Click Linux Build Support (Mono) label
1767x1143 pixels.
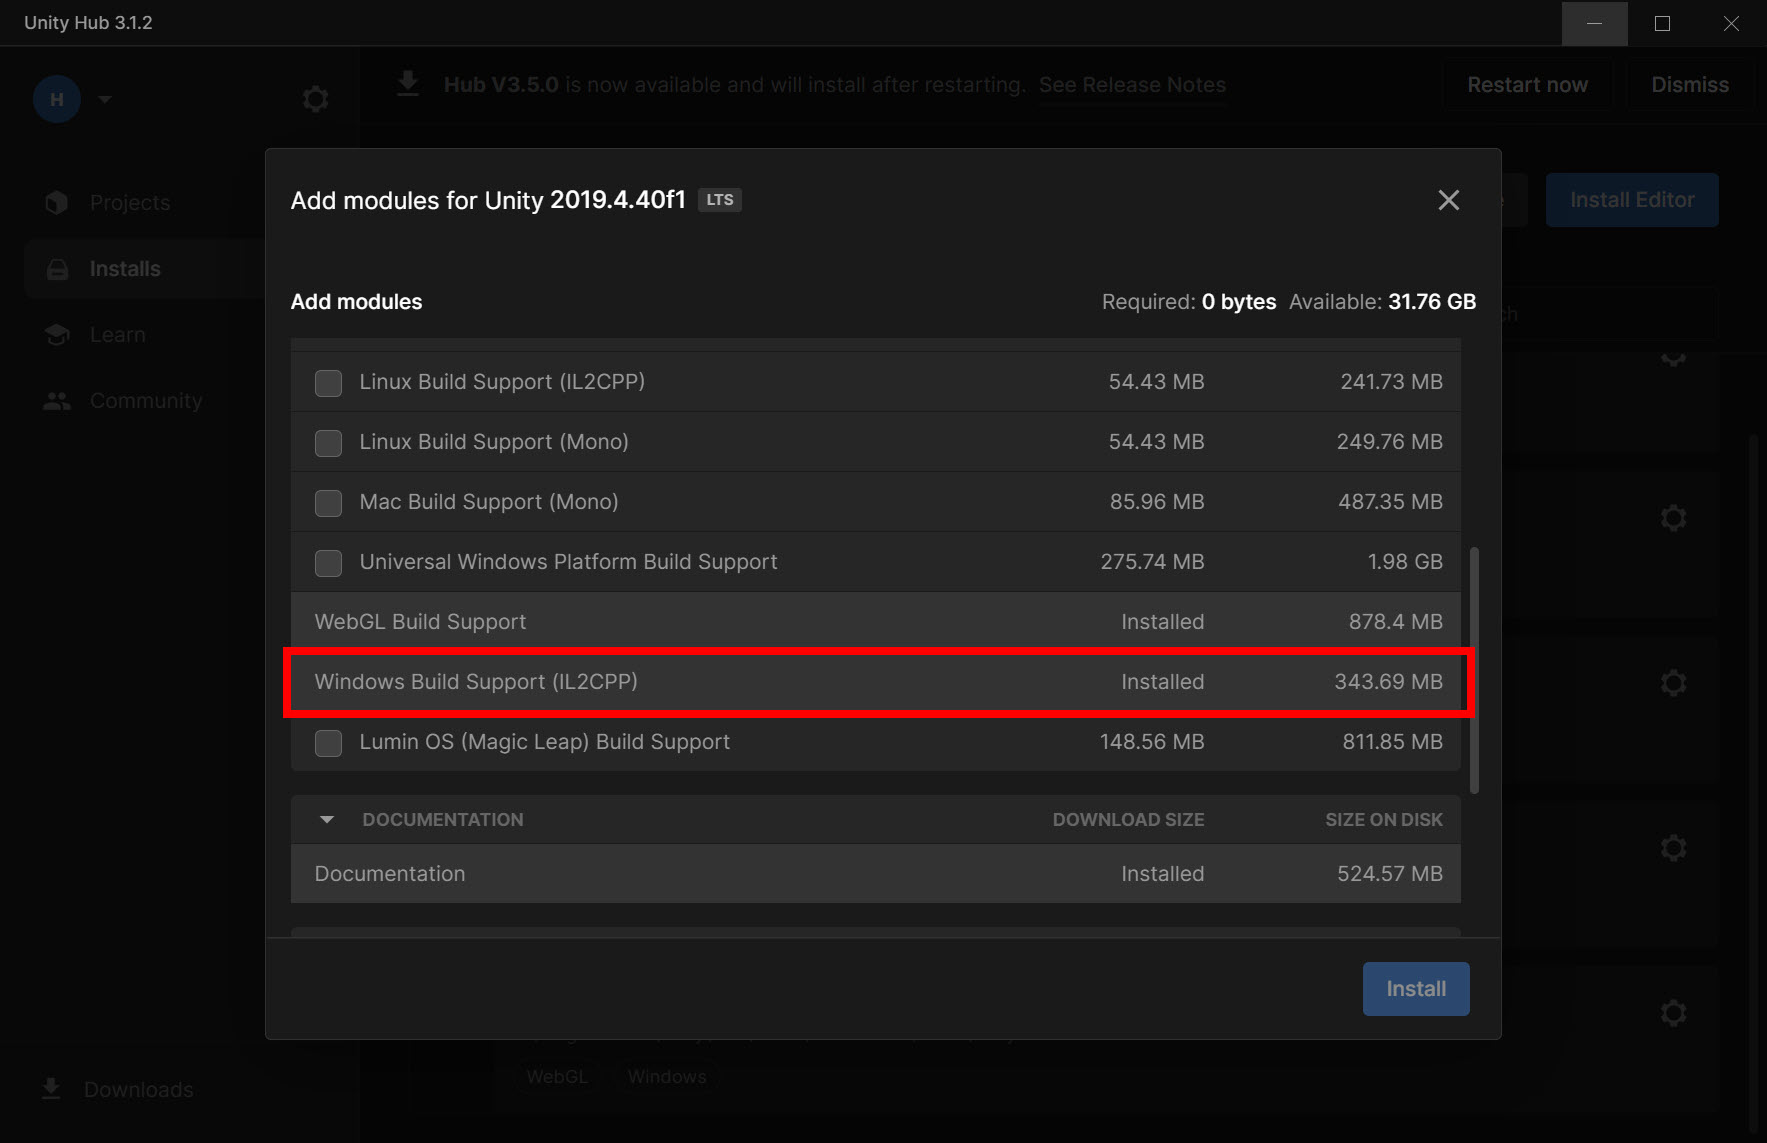(x=494, y=442)
